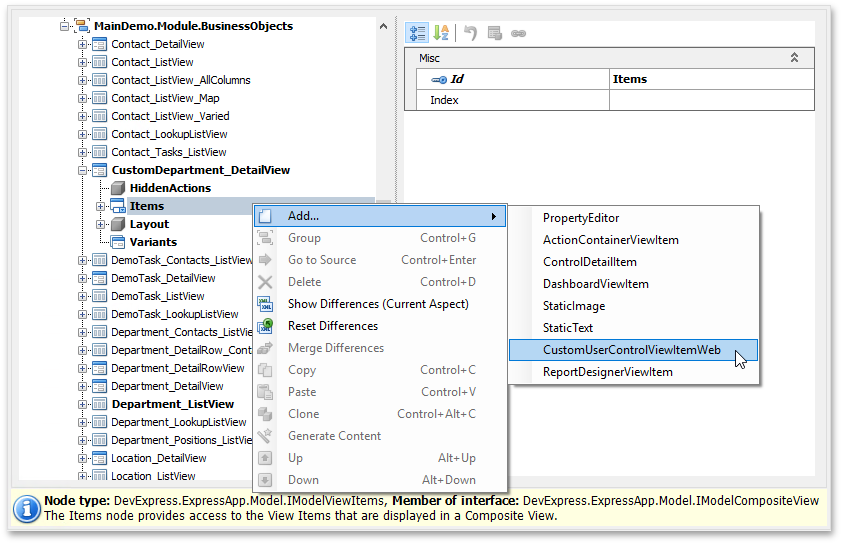Pick PropertyEditor from the Add submenu
Screen dimensions: 844x546
pyautogui.click(x=580, y=218)
